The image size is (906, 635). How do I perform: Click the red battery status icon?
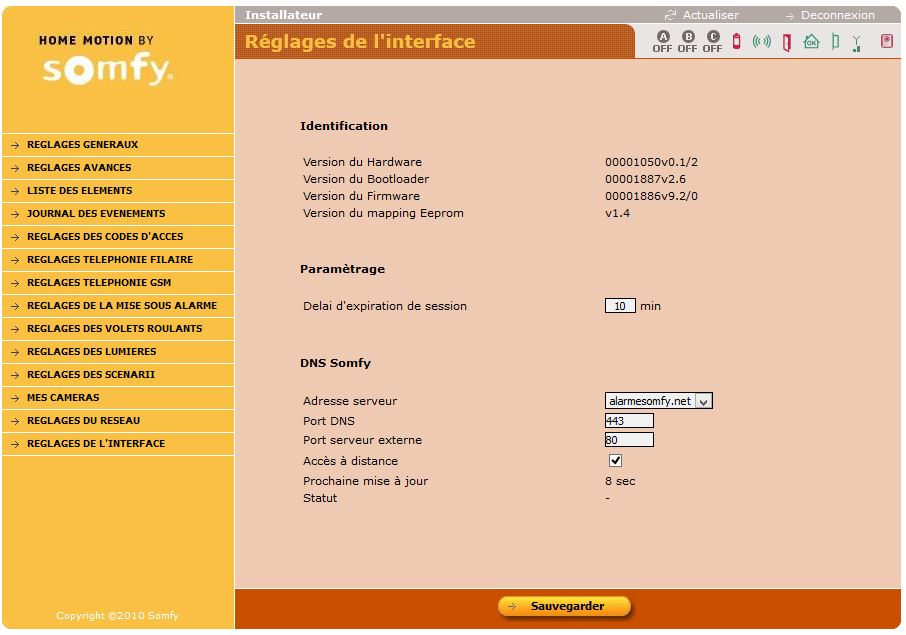[737, 41]
